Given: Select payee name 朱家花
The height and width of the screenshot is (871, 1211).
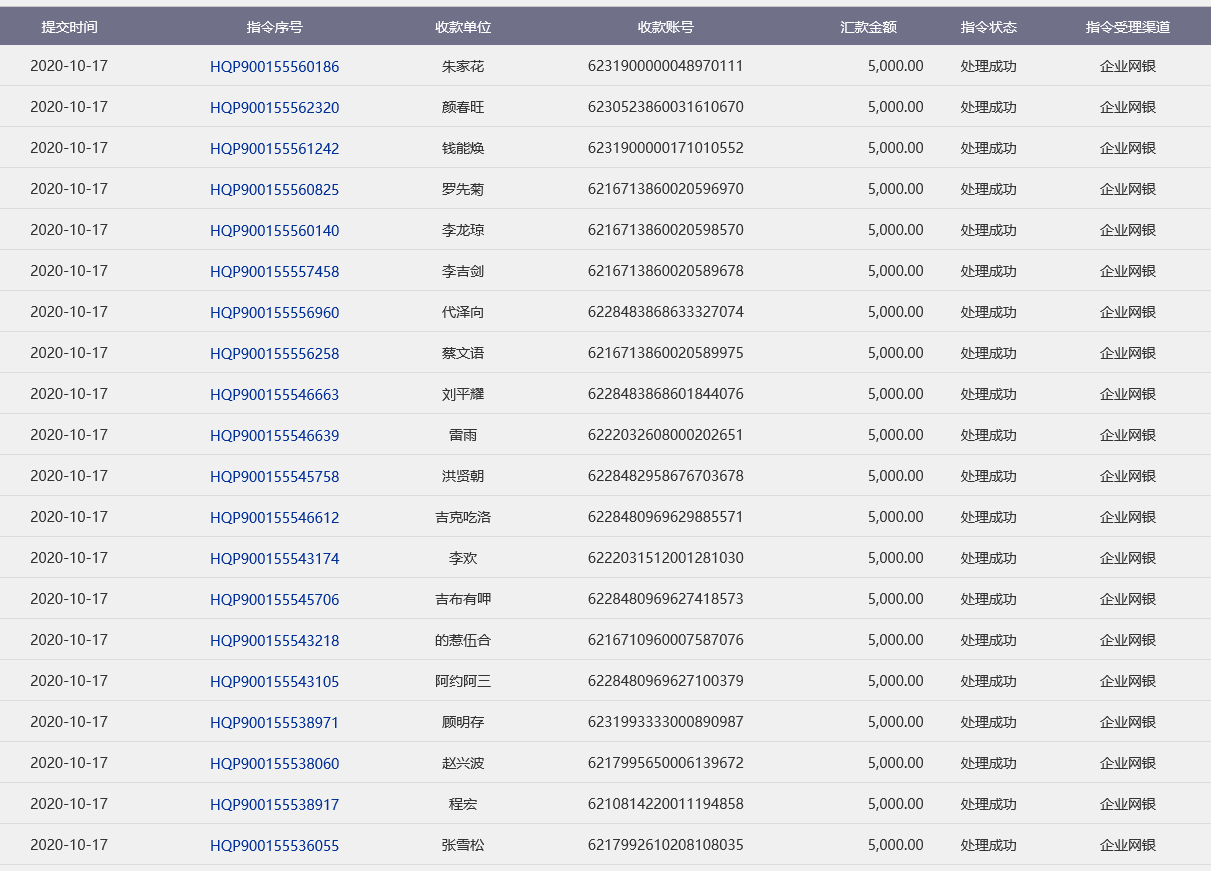Looking at the screenshot, I should 463,67.
